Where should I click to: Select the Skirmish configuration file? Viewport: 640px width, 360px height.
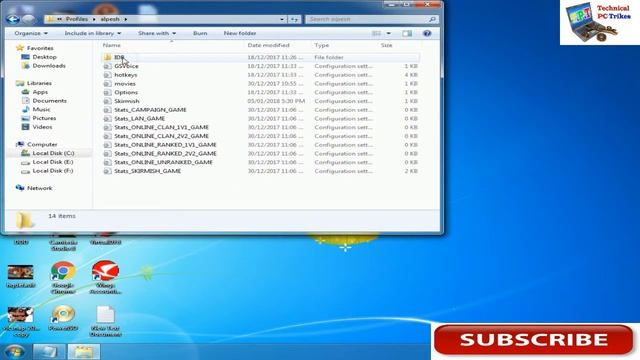(127, 101)
